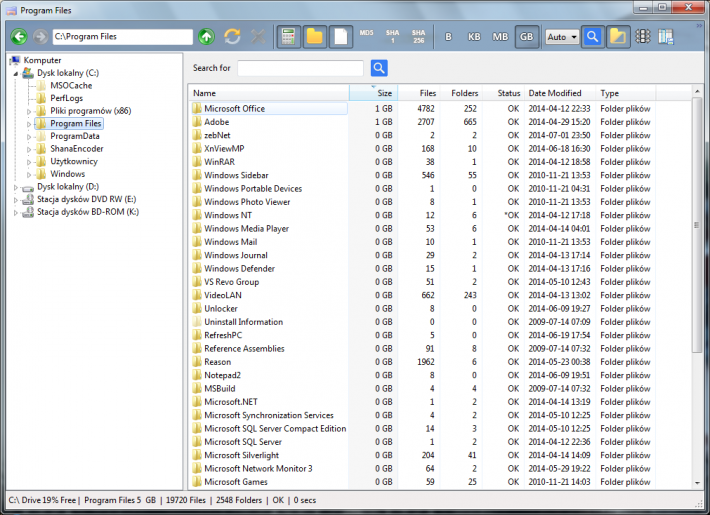
Task: Open the Auto dropdown in toolbar
Action: 562,37
